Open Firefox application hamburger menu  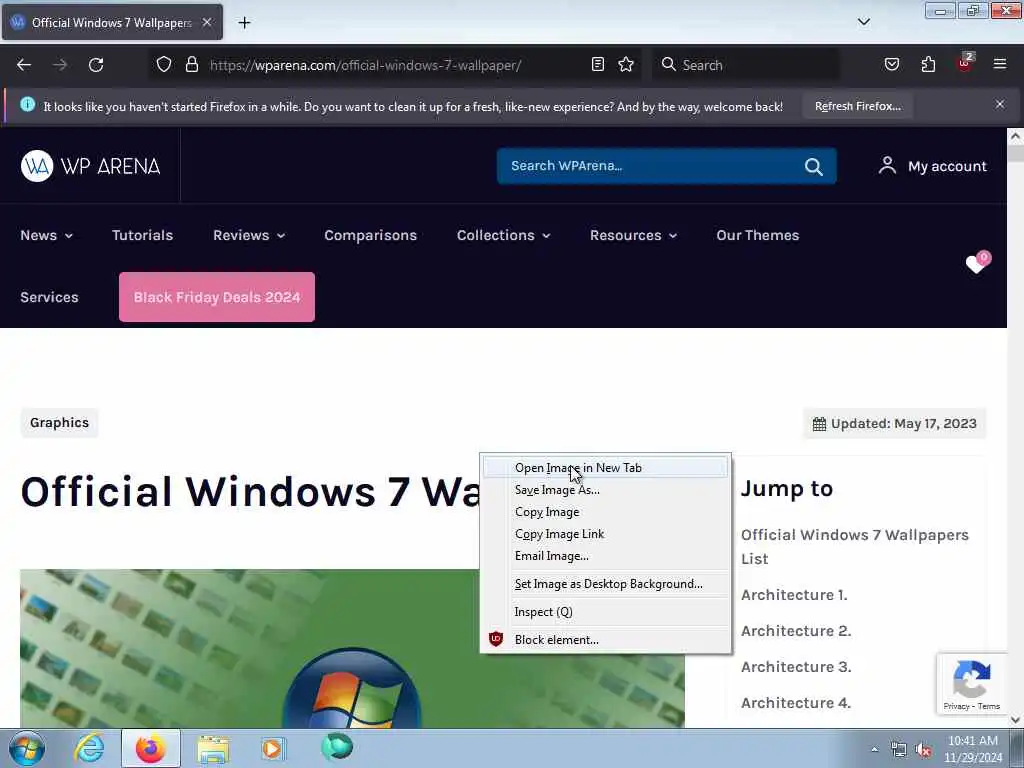(x=1000, y=65)
